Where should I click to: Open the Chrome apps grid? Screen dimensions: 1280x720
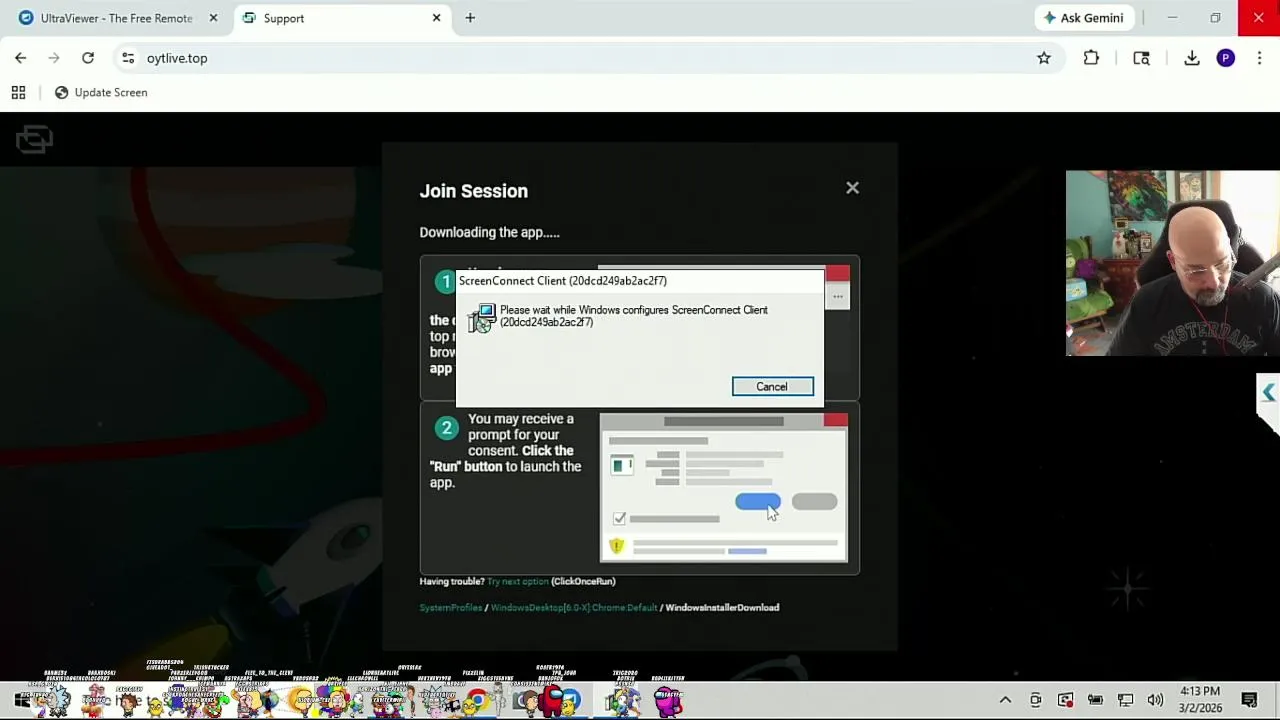coord(18,92)
